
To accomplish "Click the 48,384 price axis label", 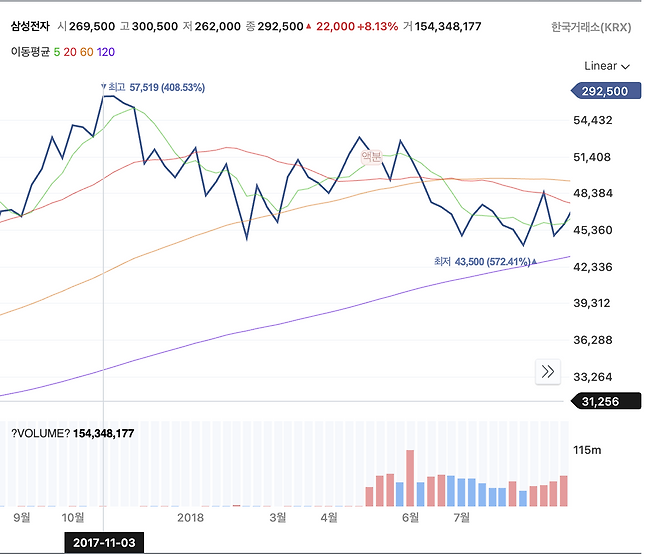I will click(593, 194).
